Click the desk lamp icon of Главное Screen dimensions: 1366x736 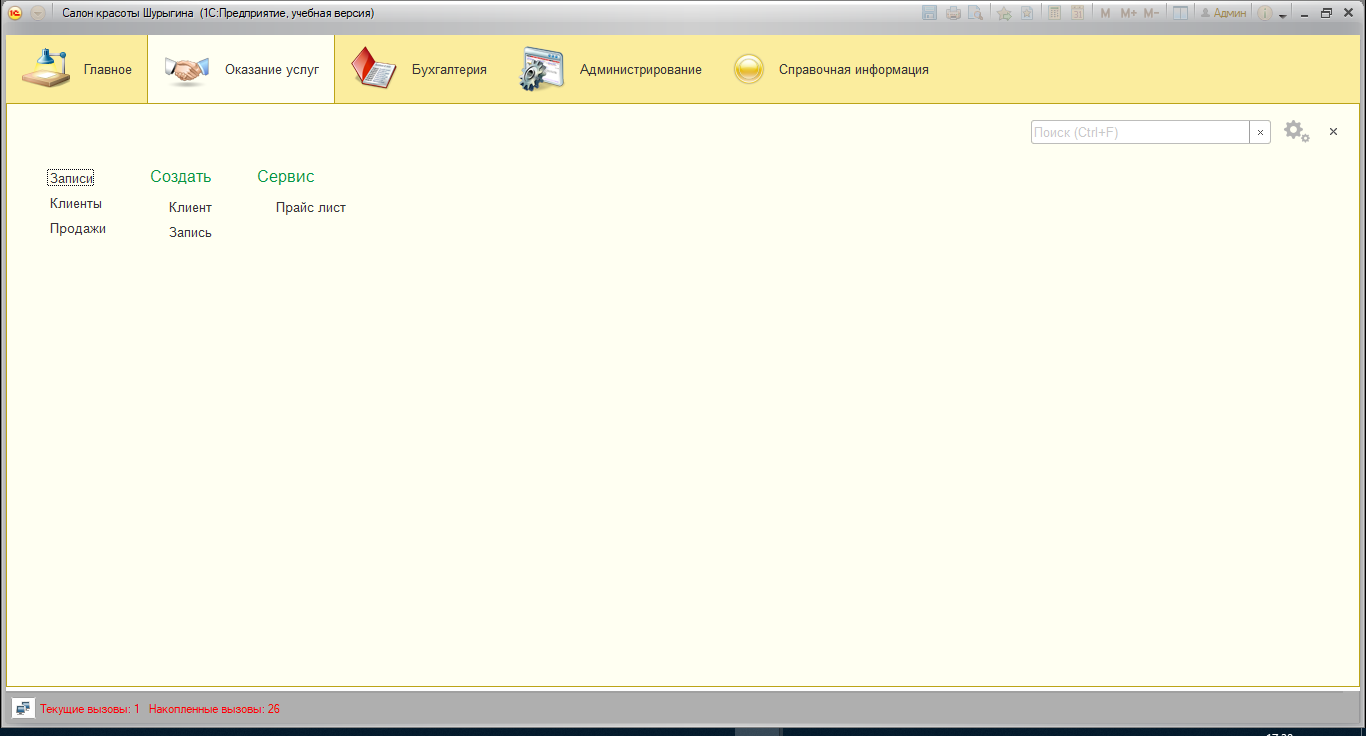46,68
